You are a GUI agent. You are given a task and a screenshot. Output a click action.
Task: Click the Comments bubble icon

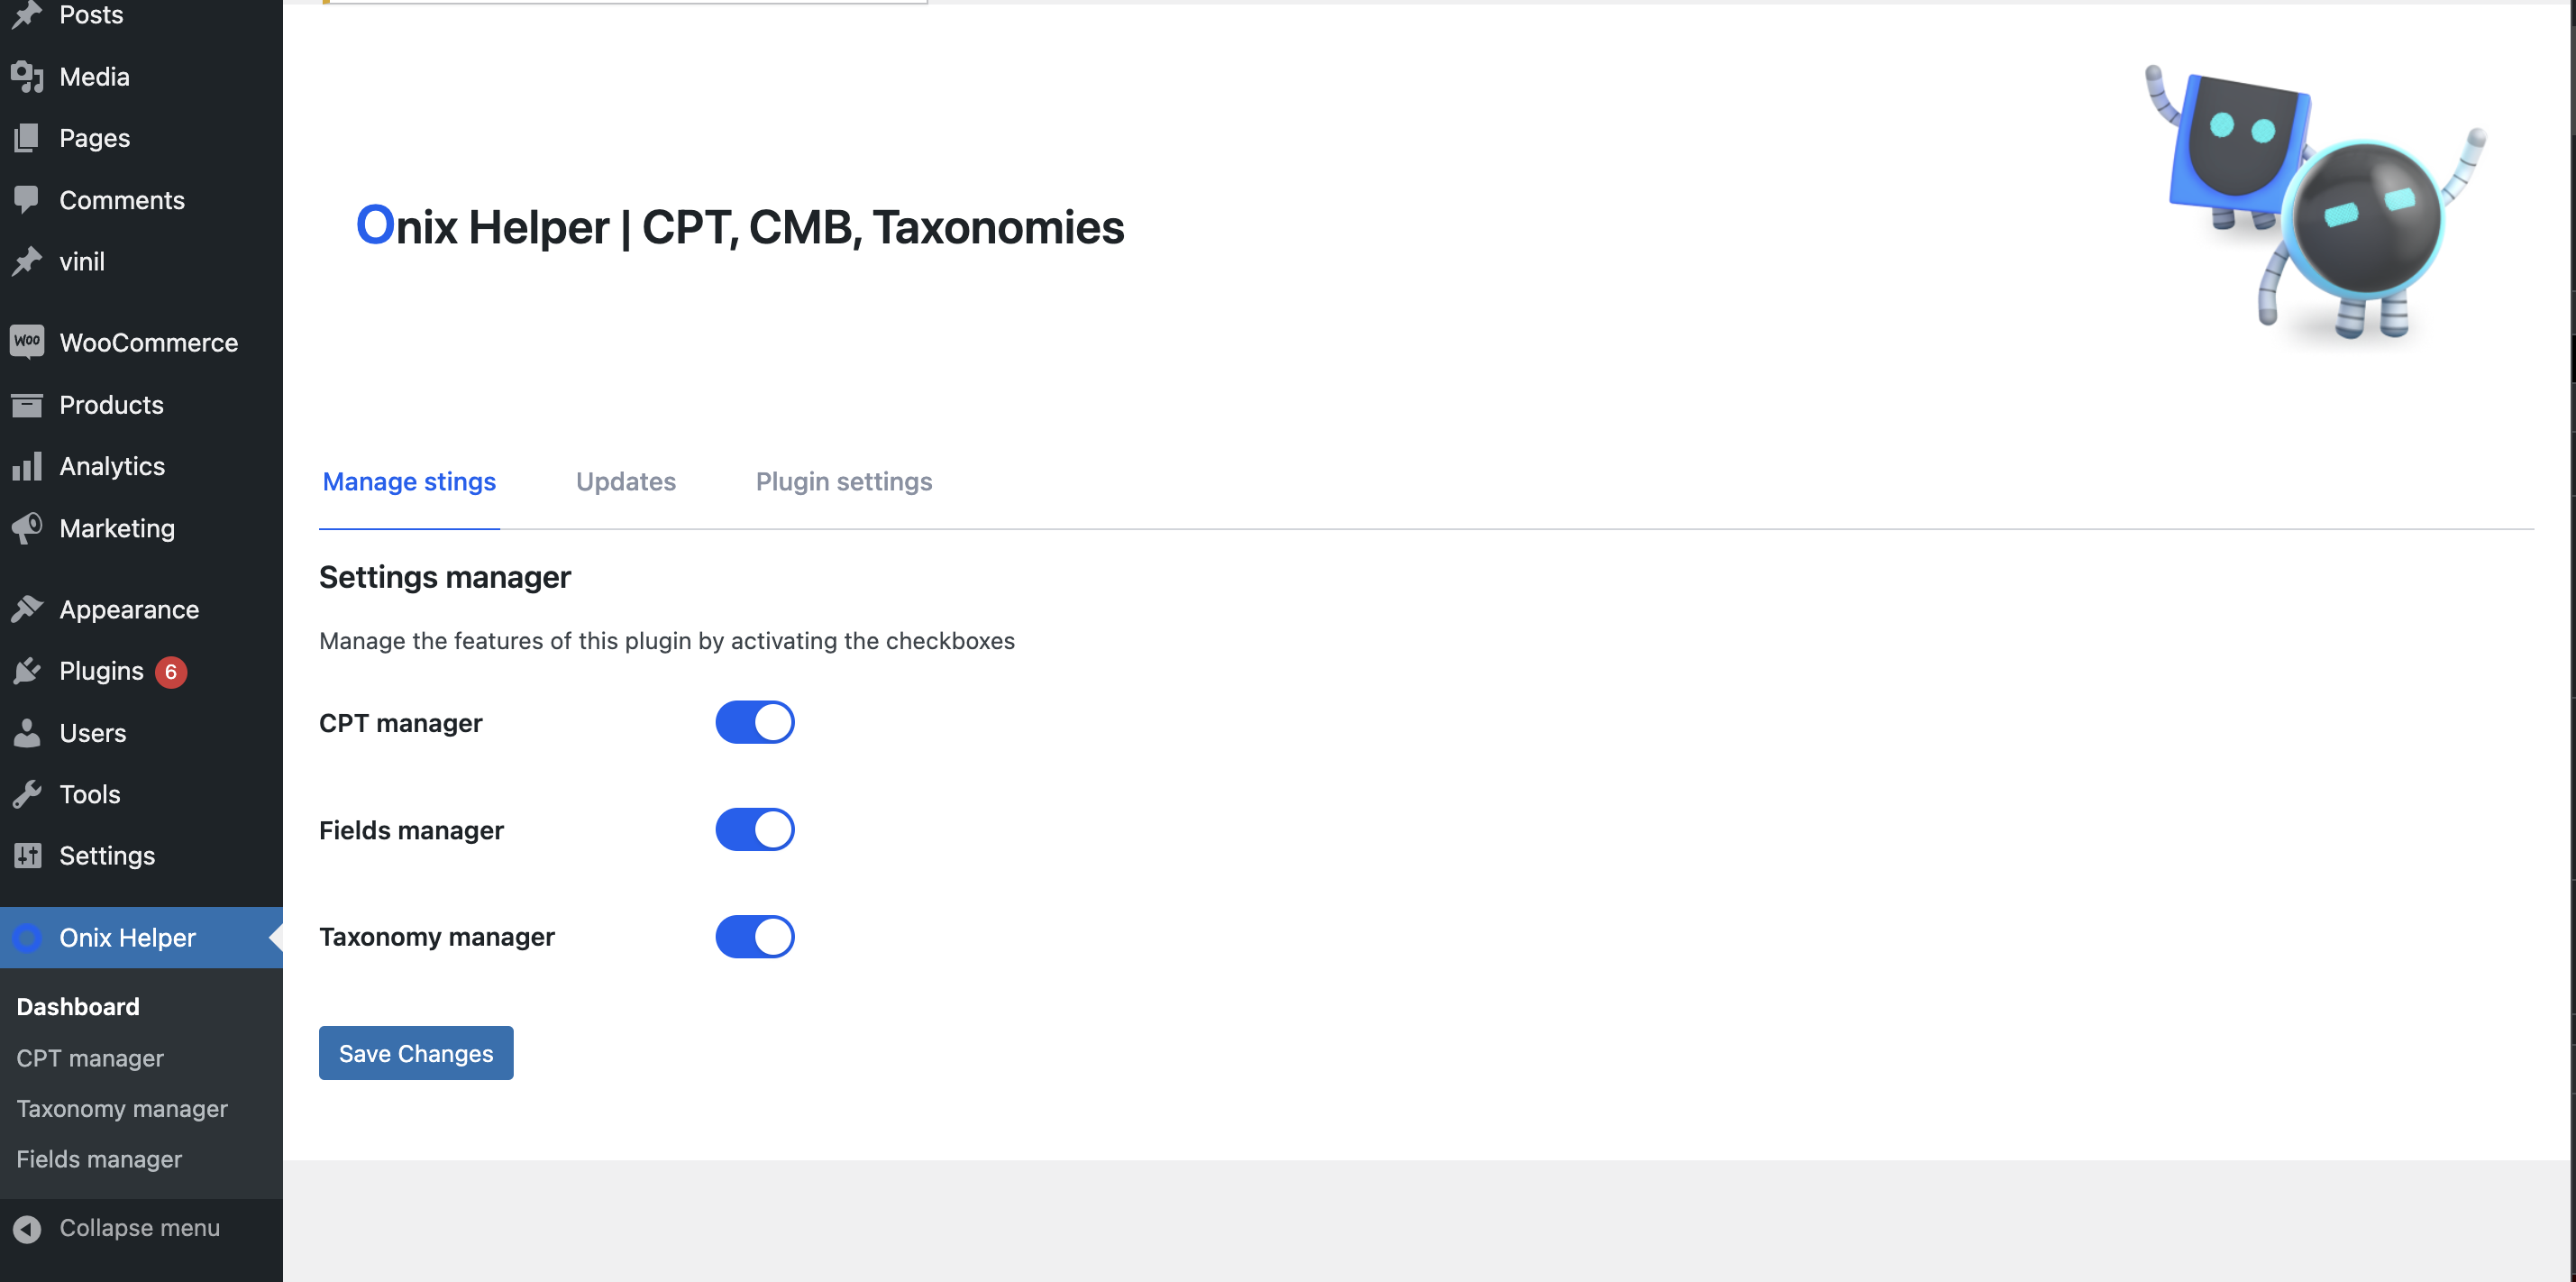27,200
